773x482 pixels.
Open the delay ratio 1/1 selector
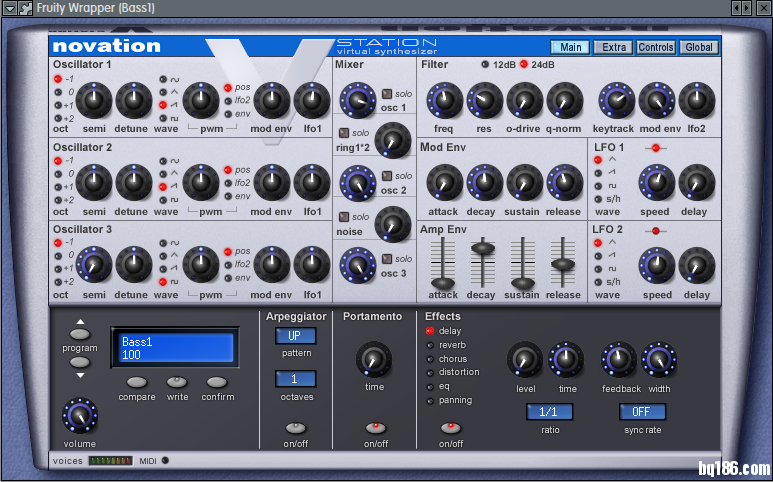(550, 412)
